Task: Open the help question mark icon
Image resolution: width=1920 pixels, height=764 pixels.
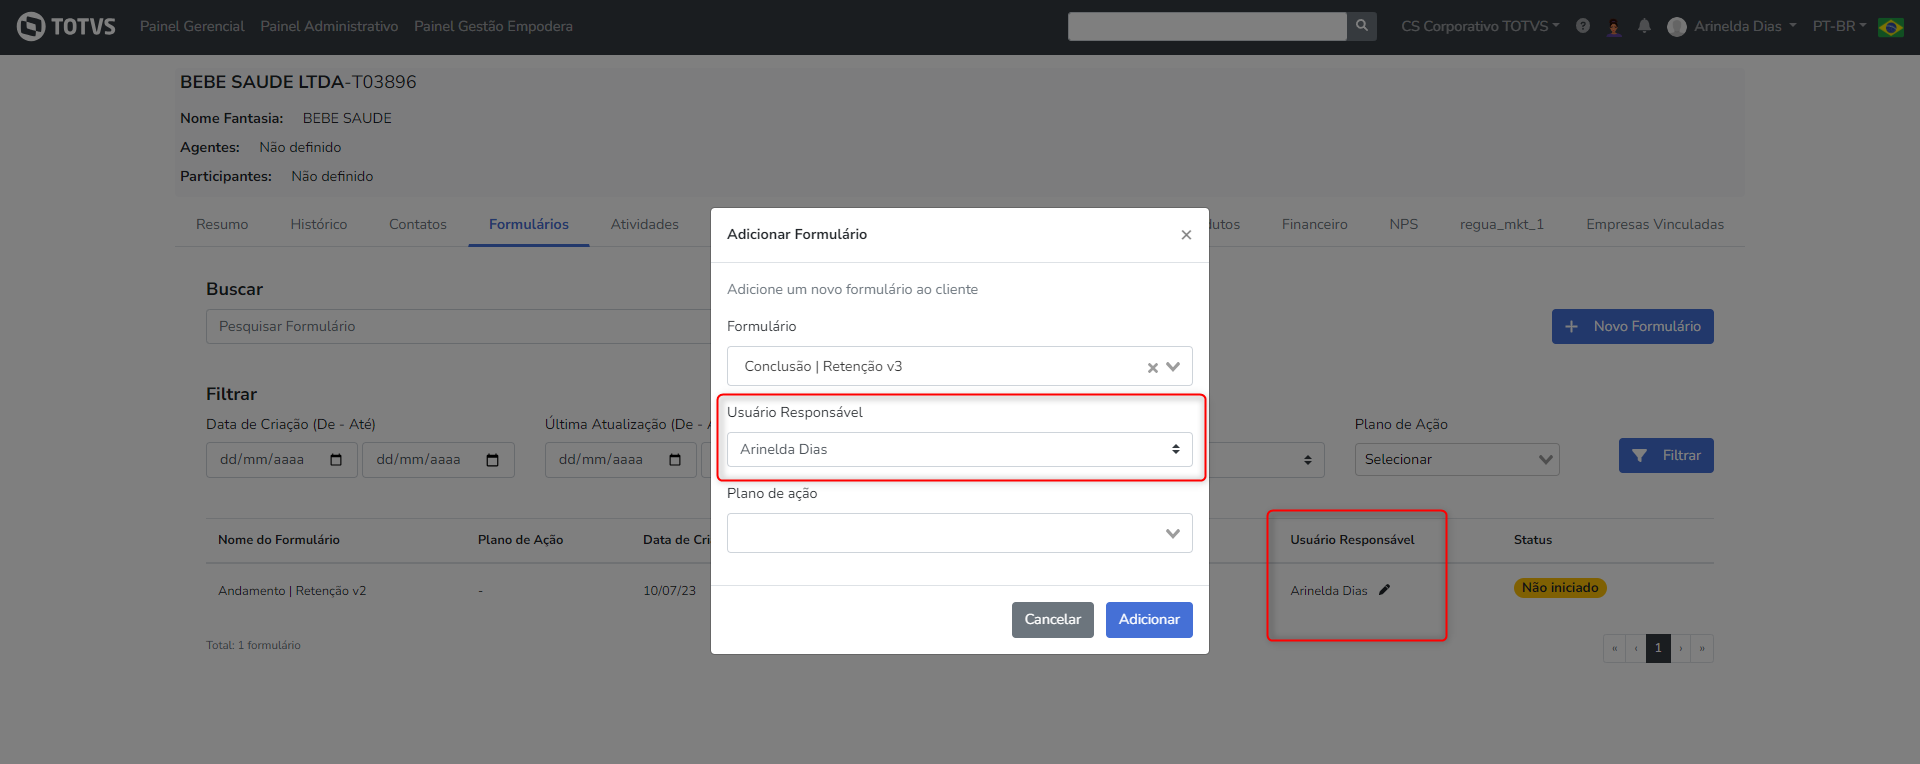Action: pyautogui.click(x=1583, y=26)
